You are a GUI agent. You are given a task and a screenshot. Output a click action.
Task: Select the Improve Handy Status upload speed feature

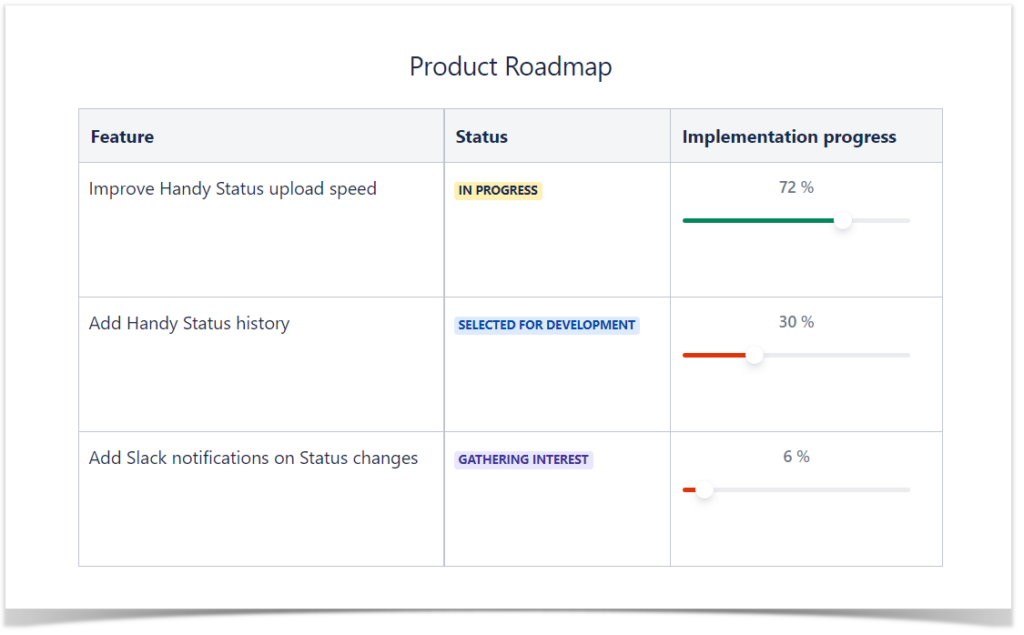(x=233, y=188)
